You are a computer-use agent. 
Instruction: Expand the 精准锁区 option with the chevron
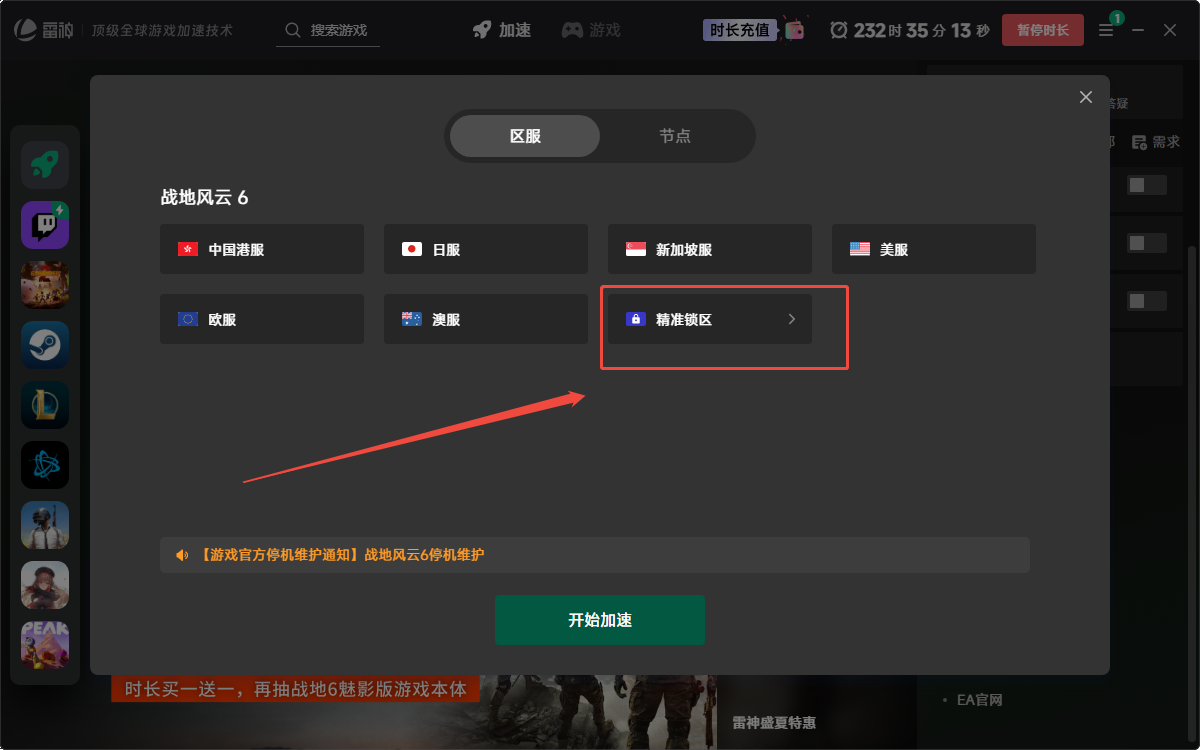[791, 319]
